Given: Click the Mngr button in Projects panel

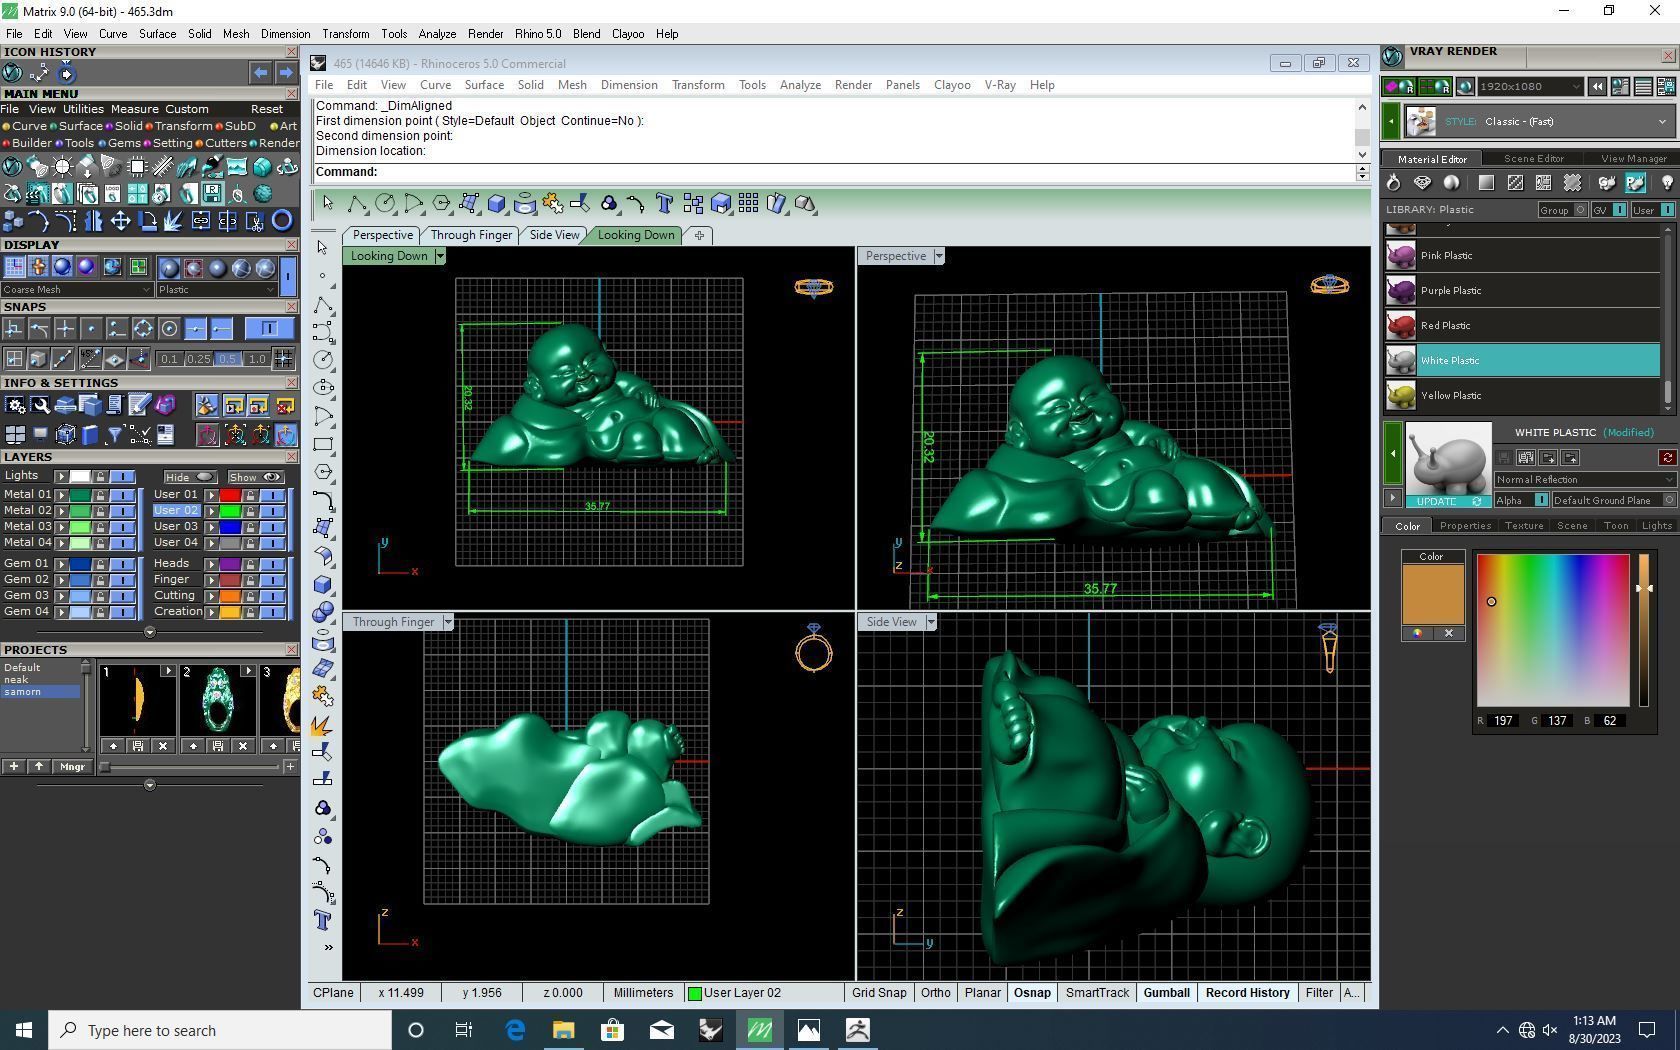Looking at the screenshot, I should [x=72, y=767].
